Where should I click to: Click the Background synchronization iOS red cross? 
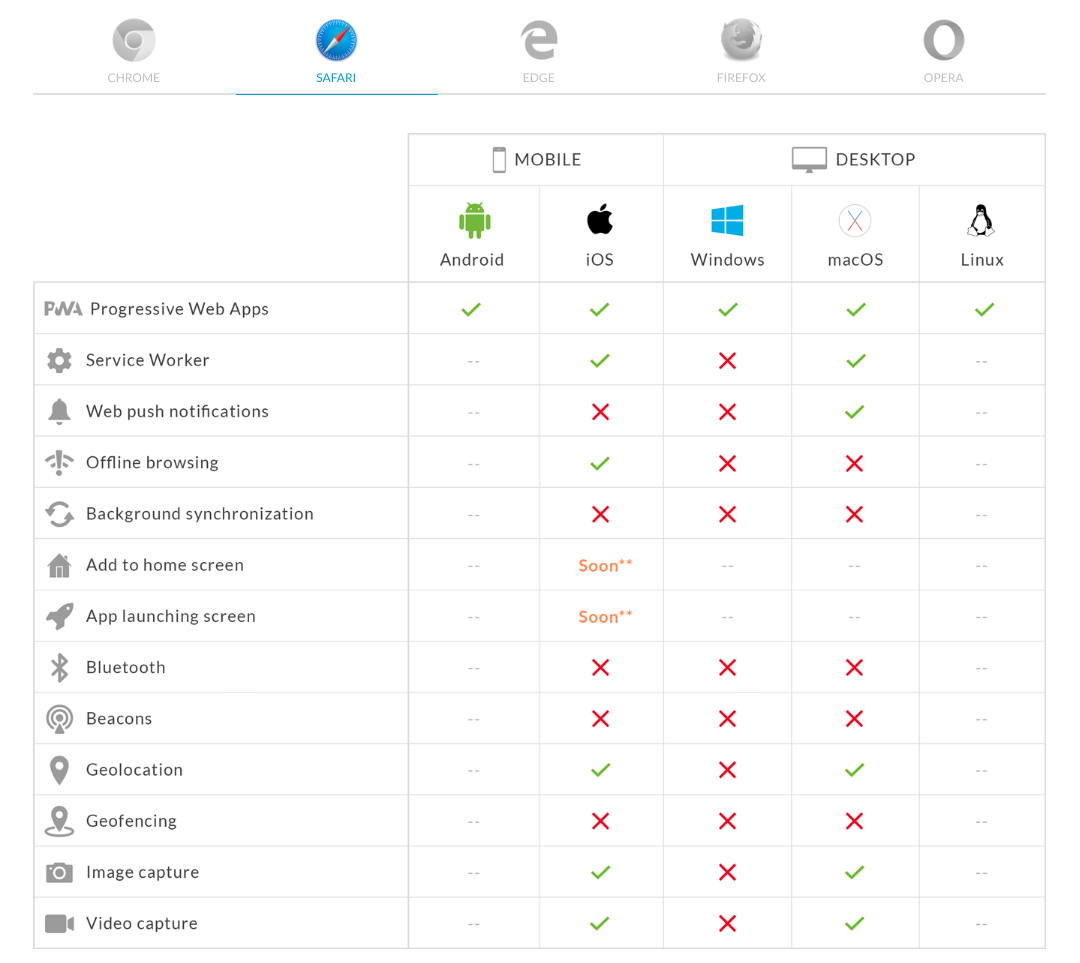click(601, 515)
